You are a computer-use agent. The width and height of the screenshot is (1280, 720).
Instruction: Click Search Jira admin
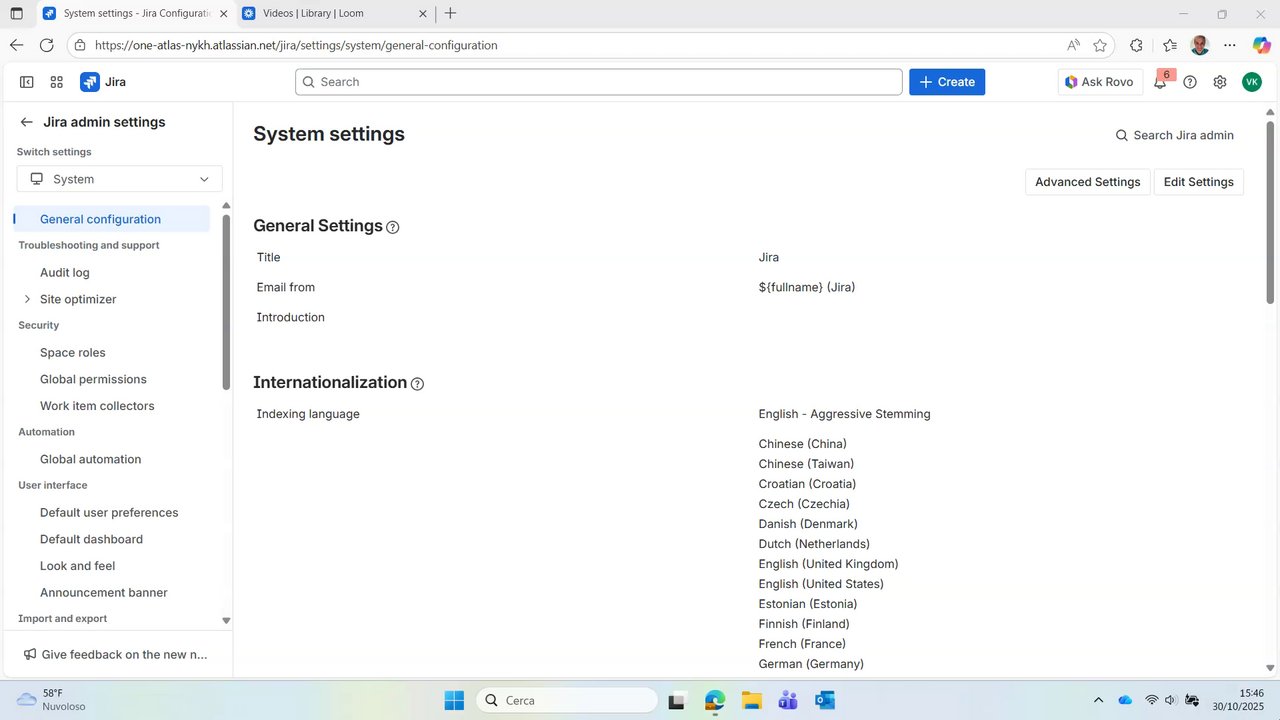(x=1175, y=135)
